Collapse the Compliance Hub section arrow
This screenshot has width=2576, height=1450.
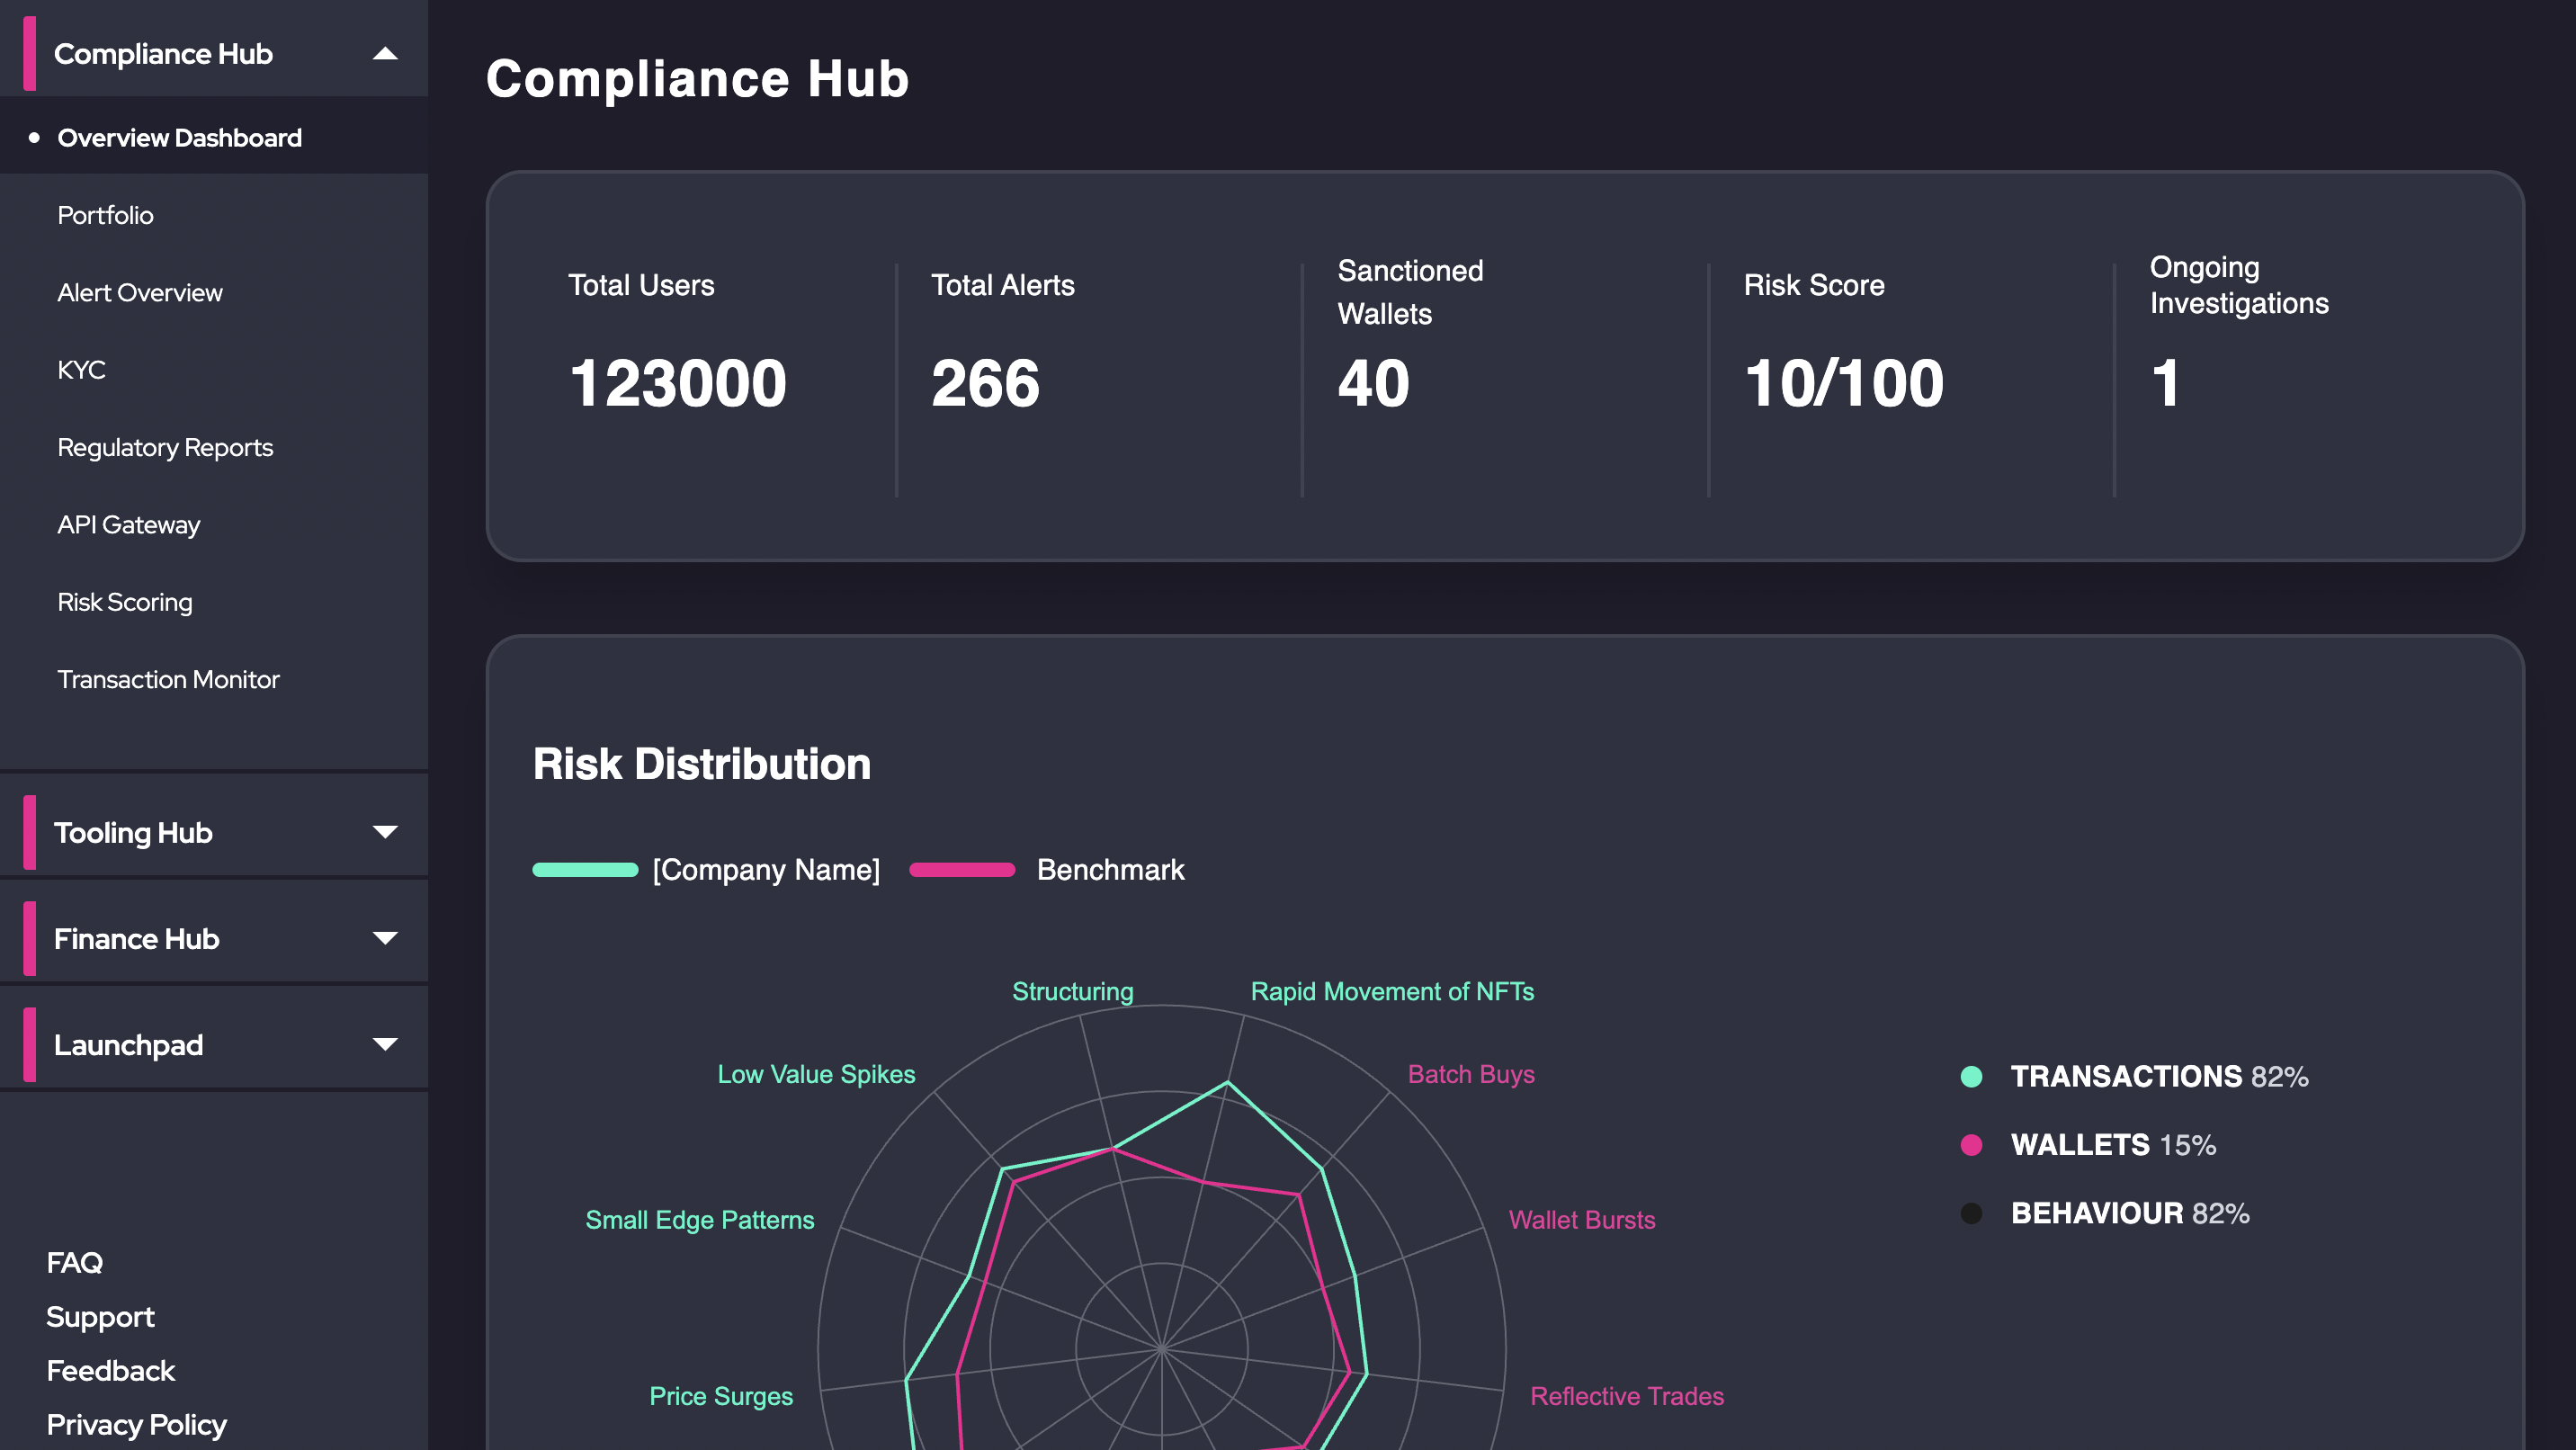pyautogui.click(x=385, y=54)
